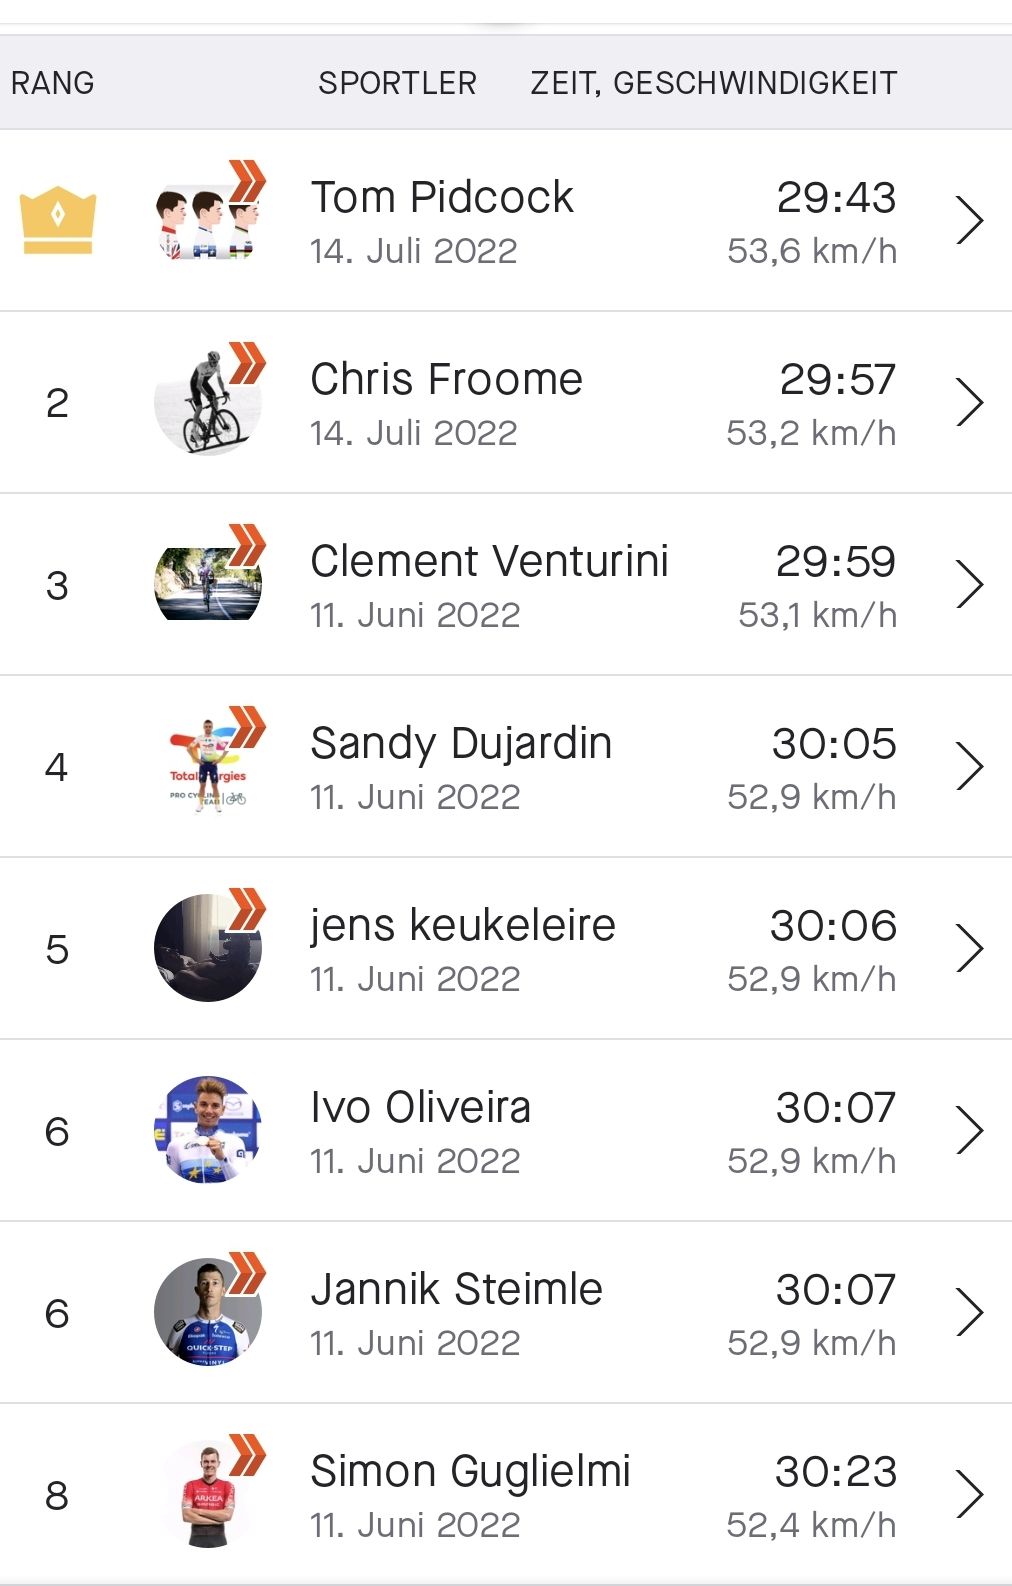Tap chevron beside jens keukeleire's time
This screenshot has height=1586, width=1012.
pos(969,949)
